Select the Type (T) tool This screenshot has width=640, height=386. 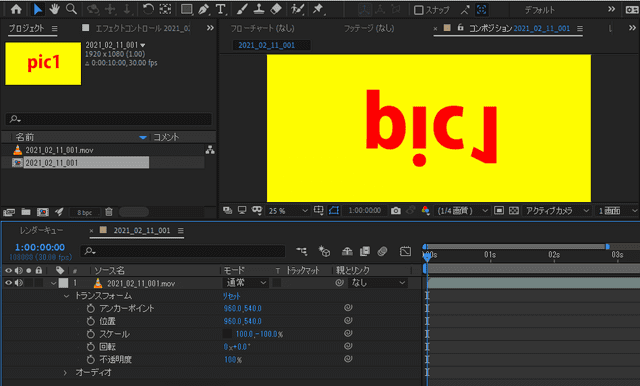pos(220,9)
